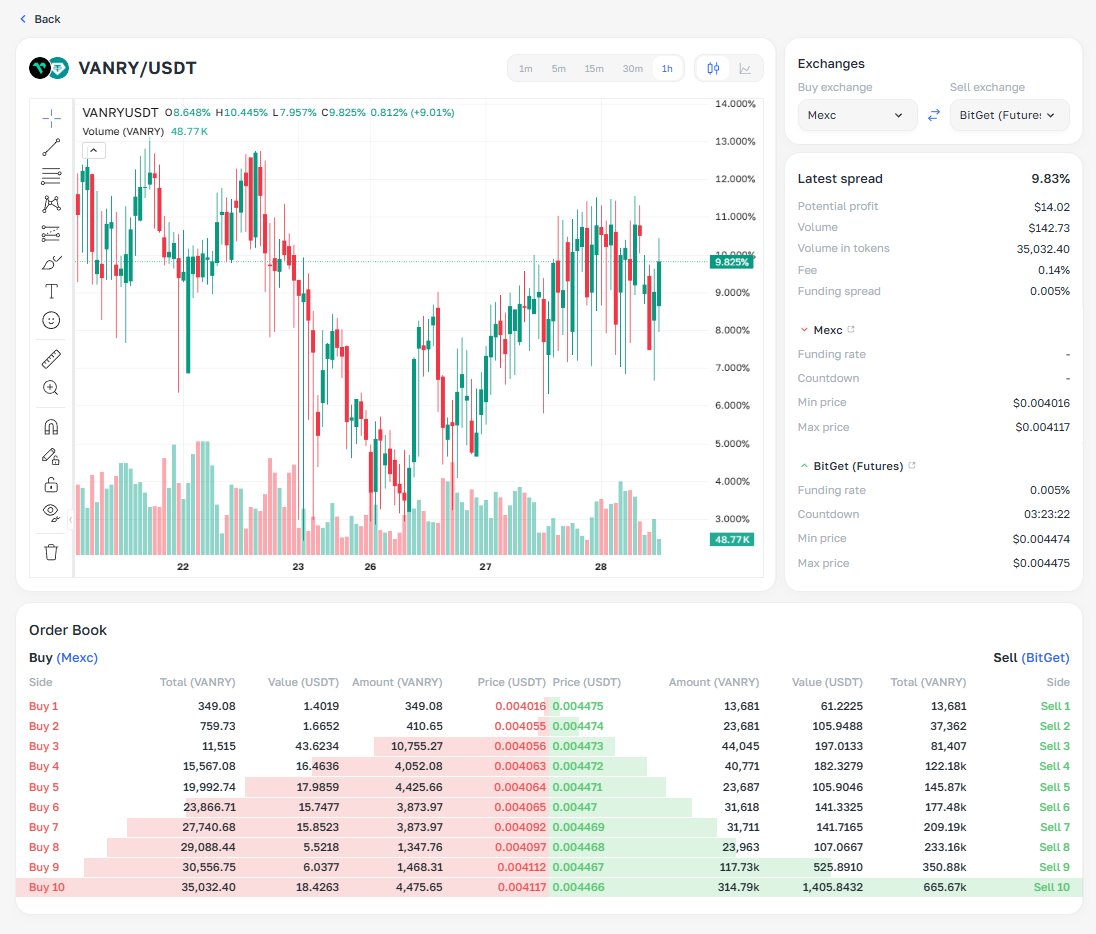Select the 30m timeframe
This screenshot has width=1096, height=934.
[633, 69]
